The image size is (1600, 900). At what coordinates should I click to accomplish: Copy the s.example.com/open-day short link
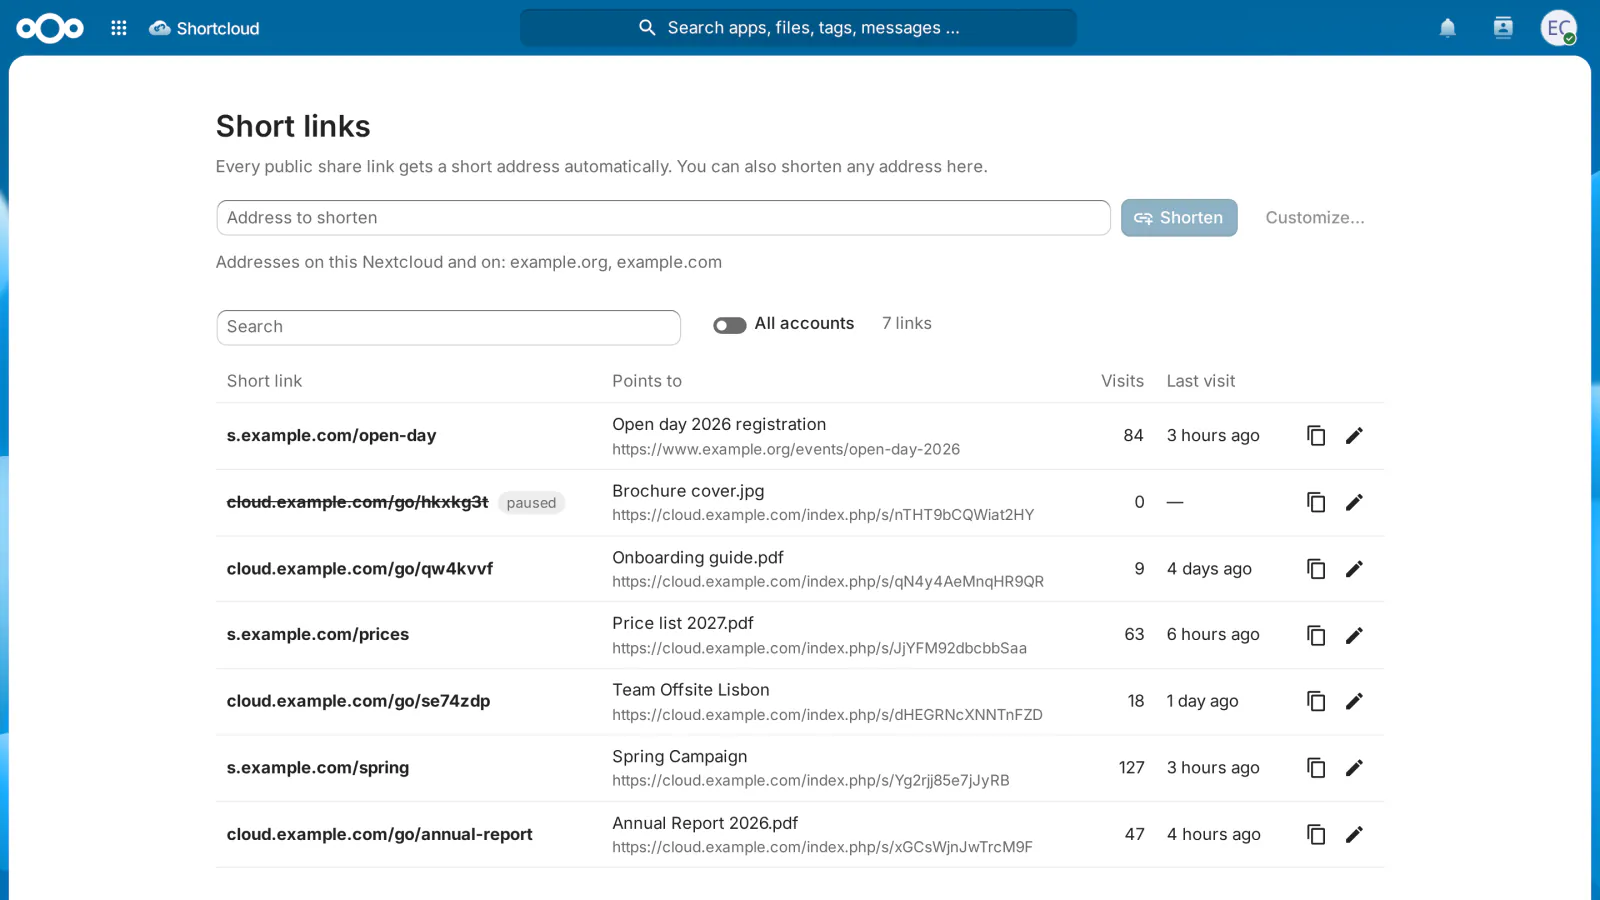tap(1316, 436)
